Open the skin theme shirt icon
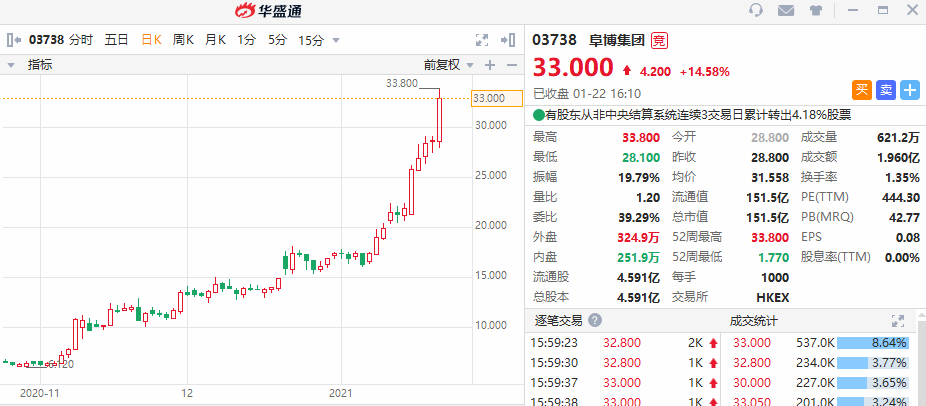The image size is (926, 406). point(816,10)
